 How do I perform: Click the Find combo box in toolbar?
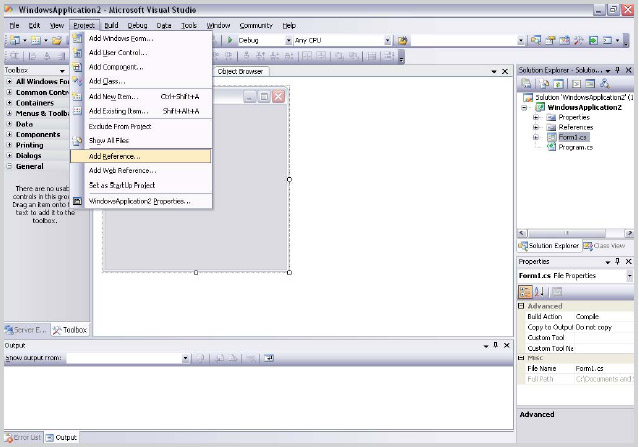[x=467, y=40]
